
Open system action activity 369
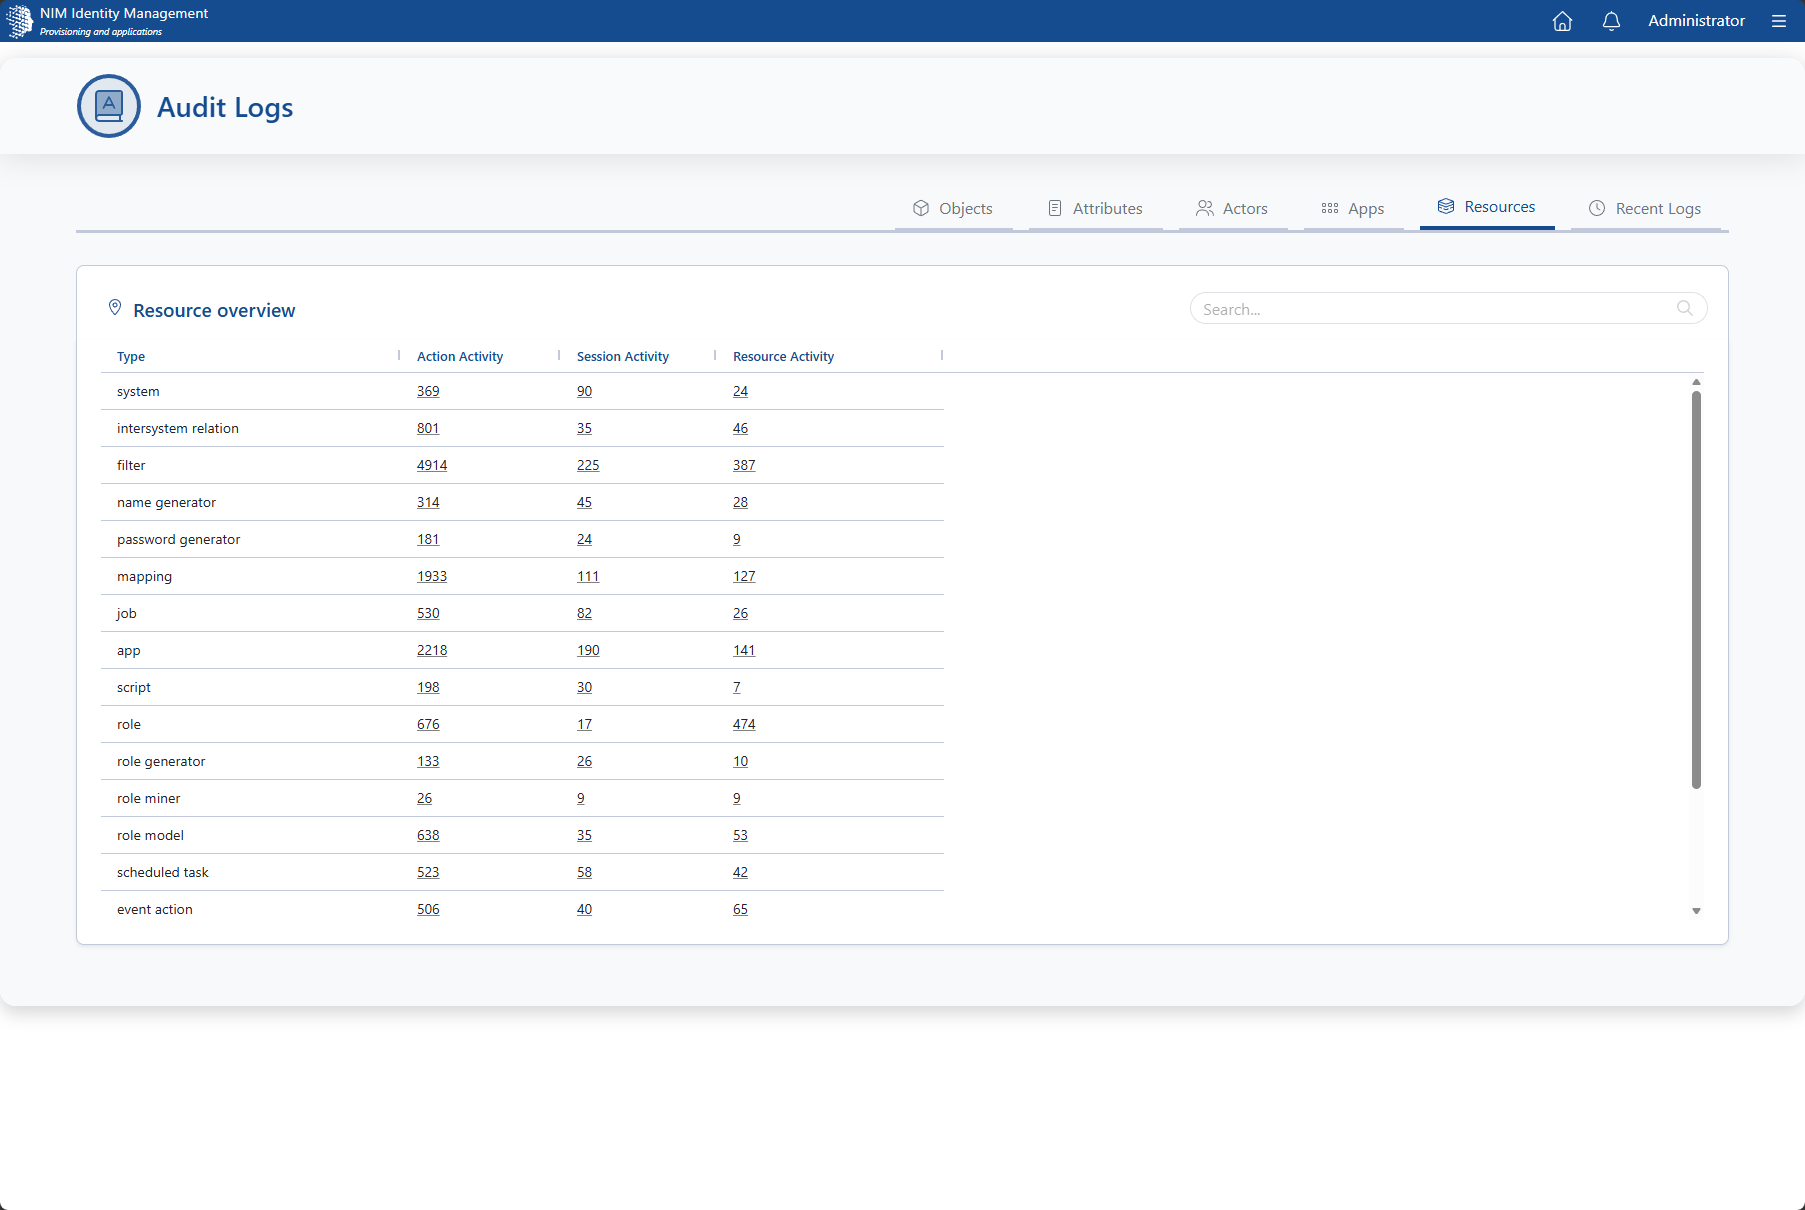pos(428,391)
